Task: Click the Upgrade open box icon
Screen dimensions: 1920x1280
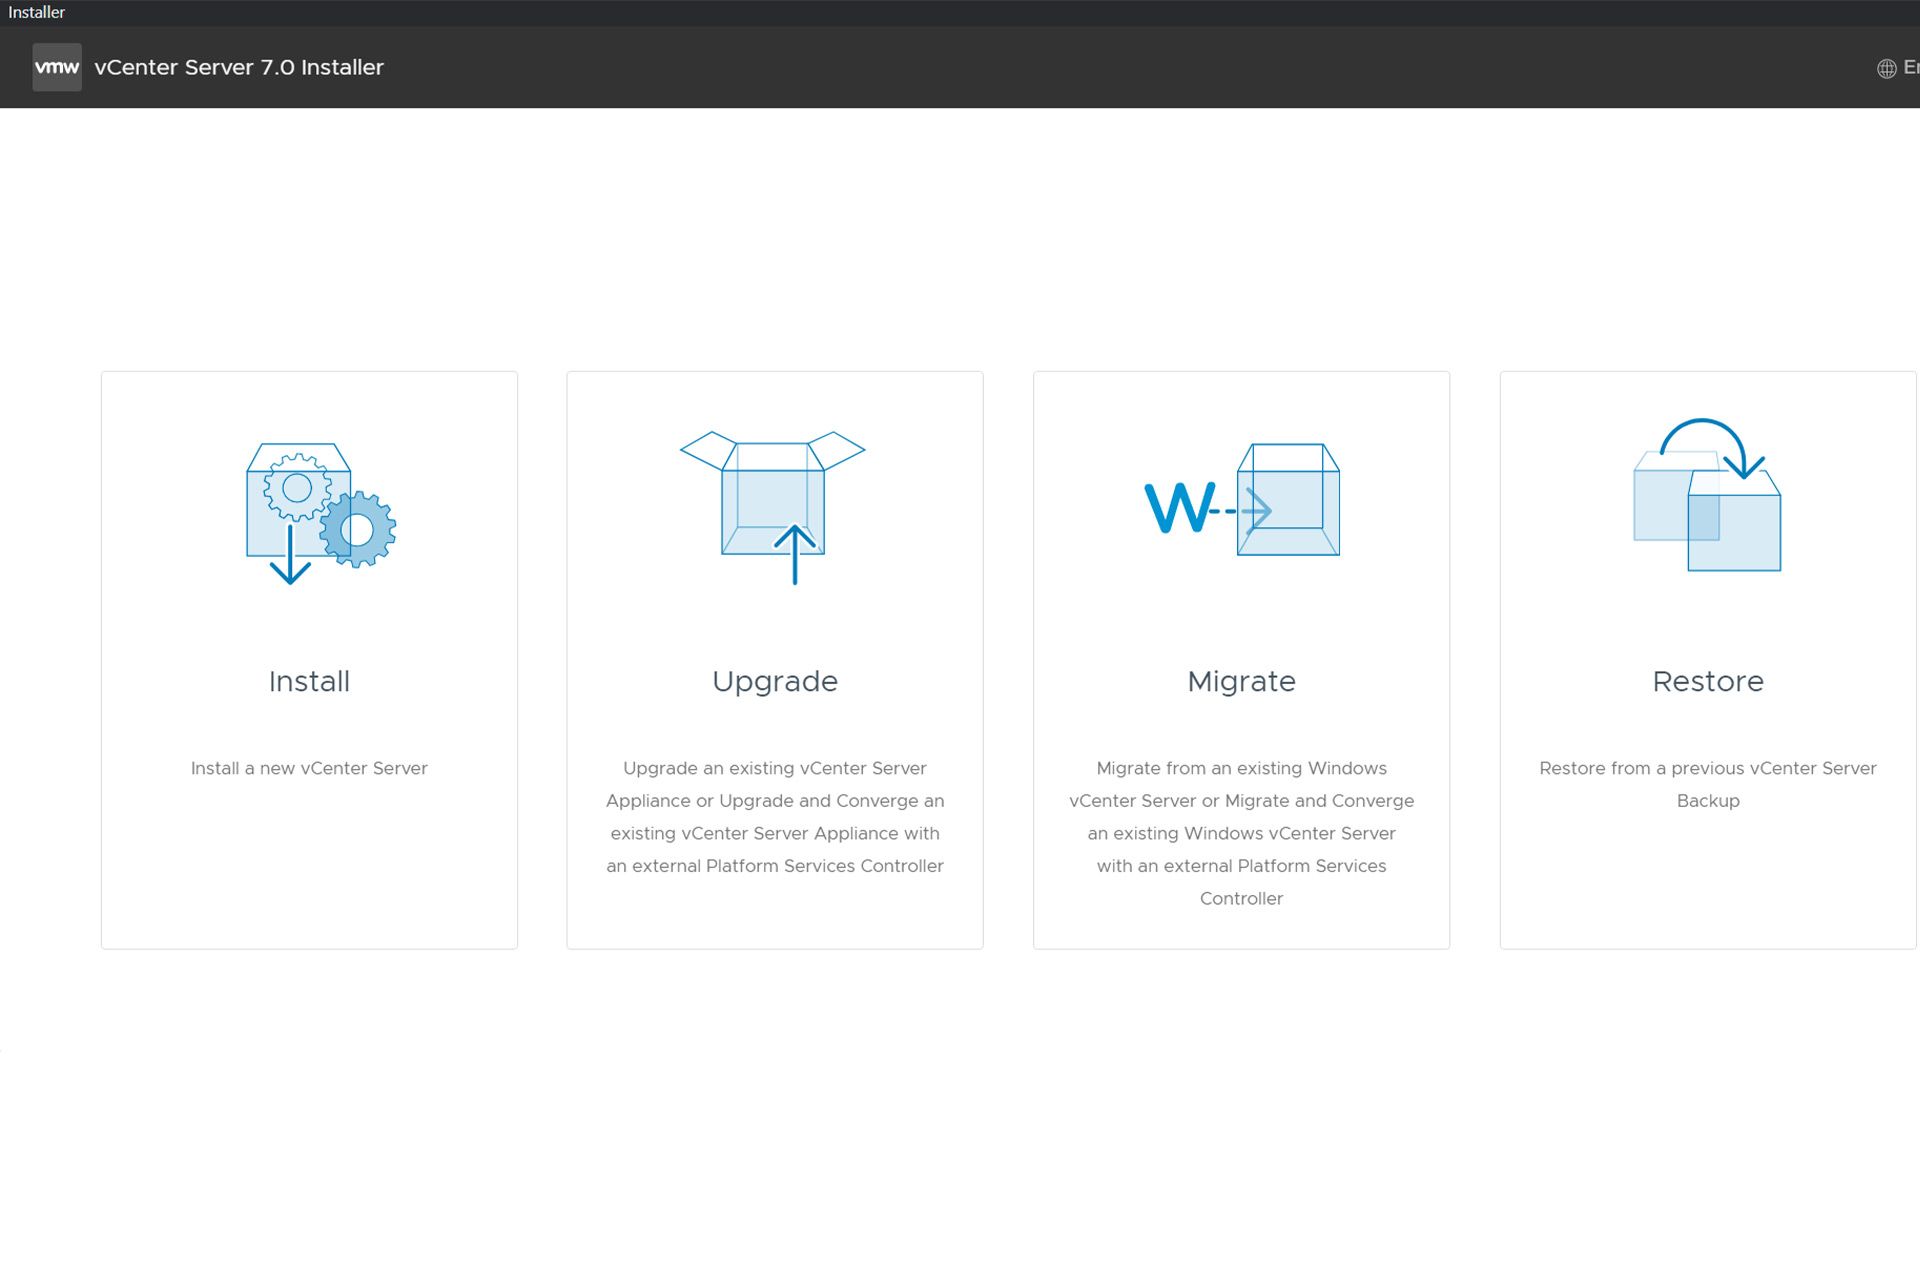Action: point(773,508)
